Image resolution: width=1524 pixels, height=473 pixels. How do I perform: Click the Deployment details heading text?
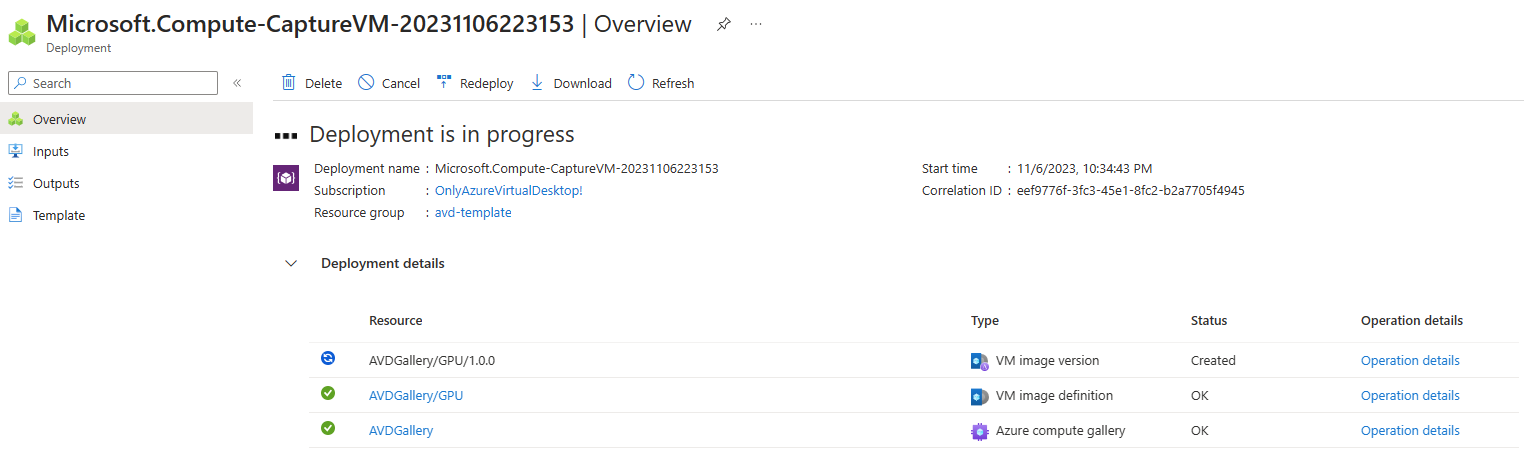click(x=383, y=263)
